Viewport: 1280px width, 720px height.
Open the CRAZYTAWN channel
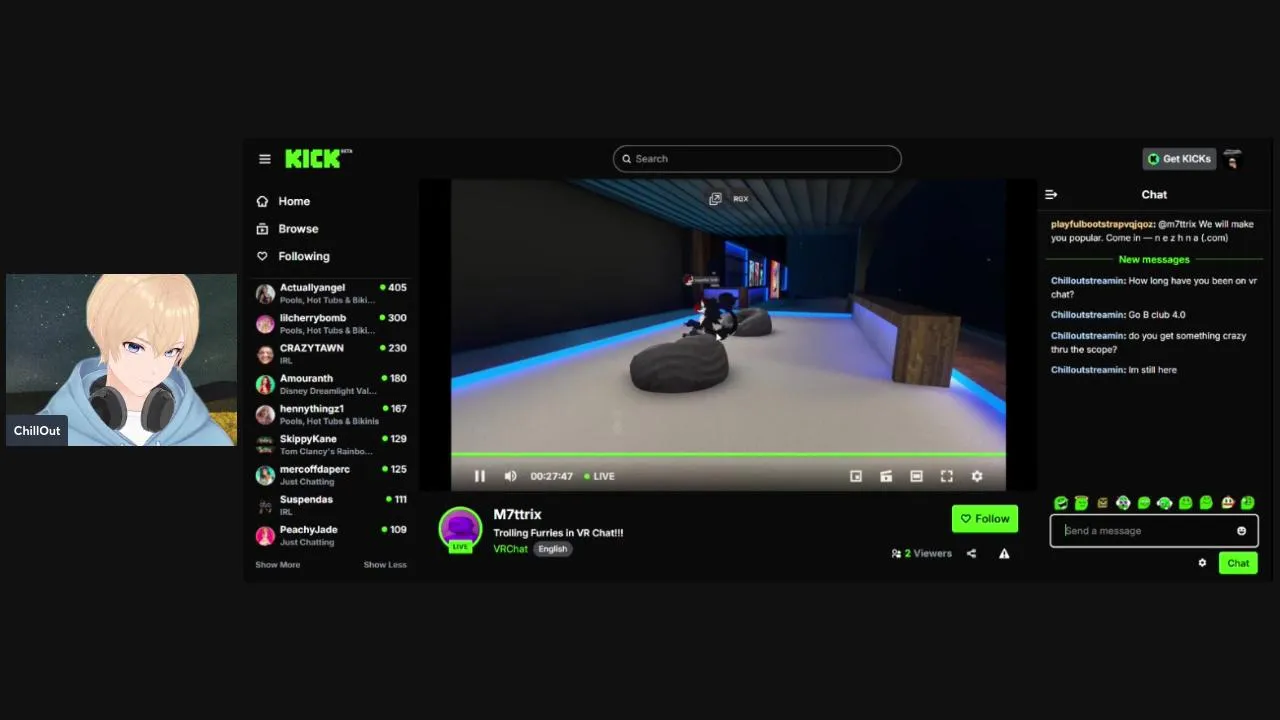tap(332, 354)
